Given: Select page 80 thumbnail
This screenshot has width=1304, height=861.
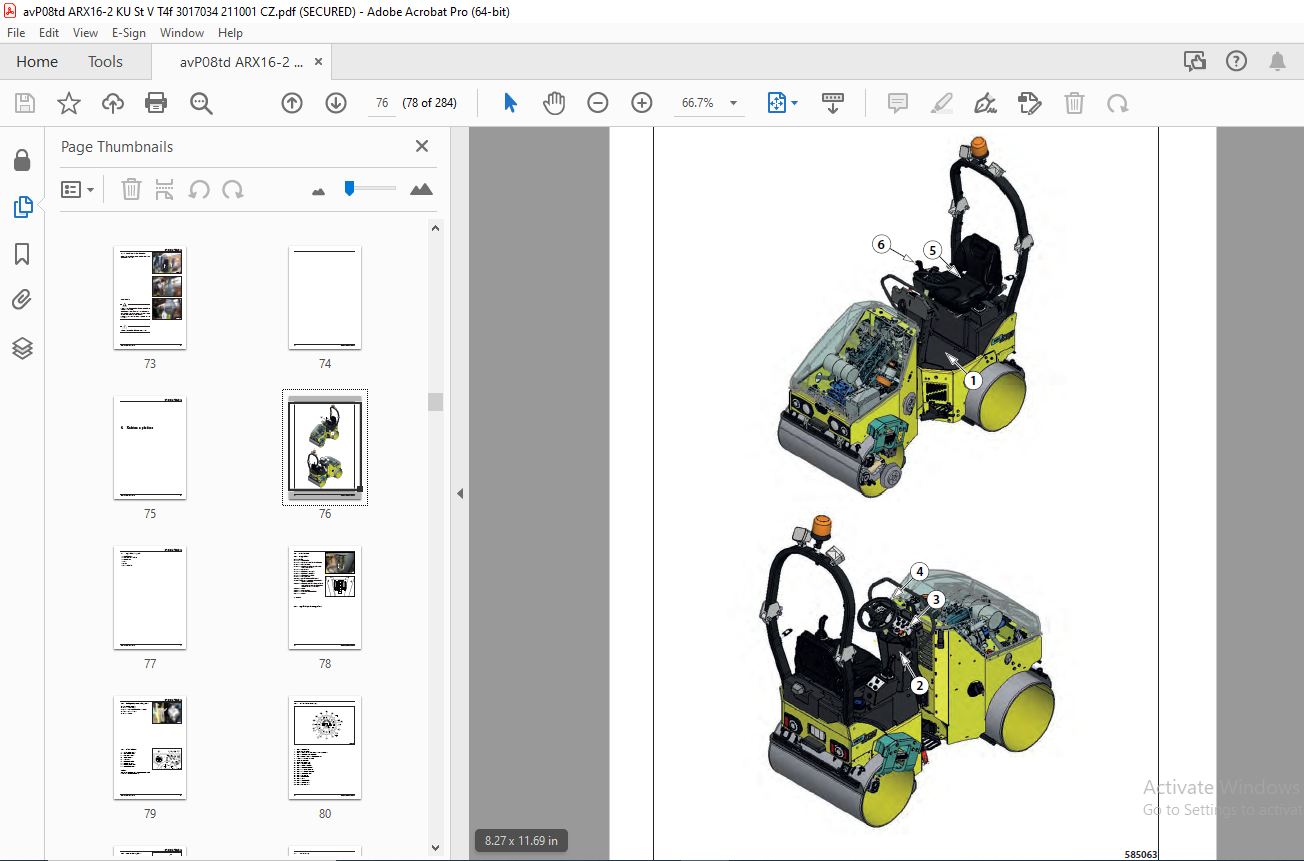Looking at the screenshot, I should [x=325, y=749].
